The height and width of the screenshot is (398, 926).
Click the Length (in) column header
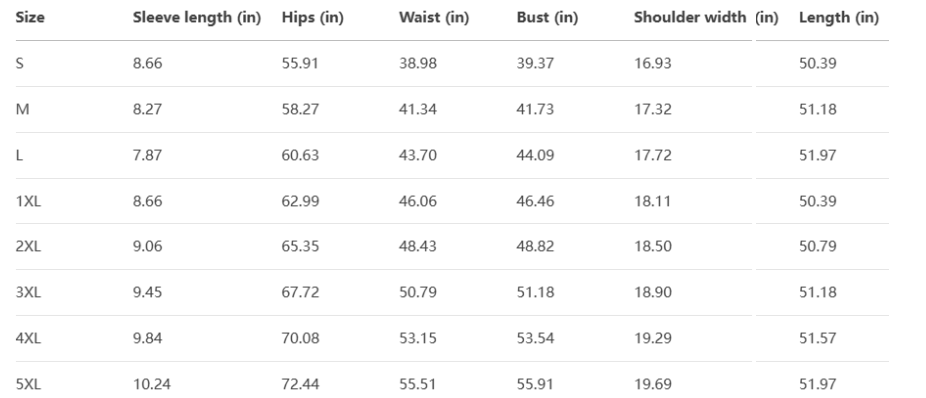tap(839, 18)
